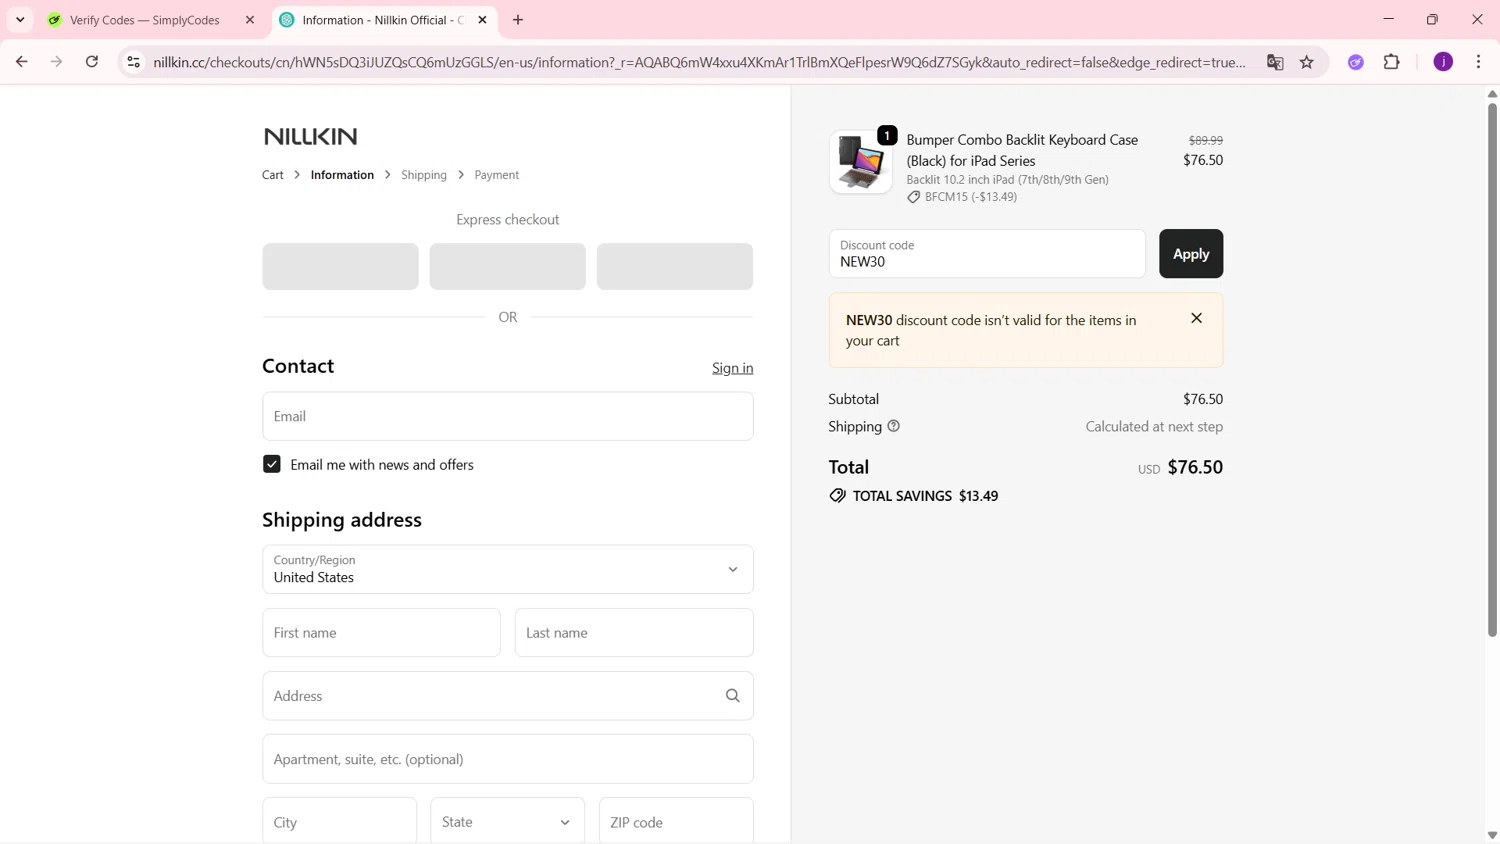This screenshot has height=844, width=1500.
Task: Open a new browser tab
Action: point(518,20)
